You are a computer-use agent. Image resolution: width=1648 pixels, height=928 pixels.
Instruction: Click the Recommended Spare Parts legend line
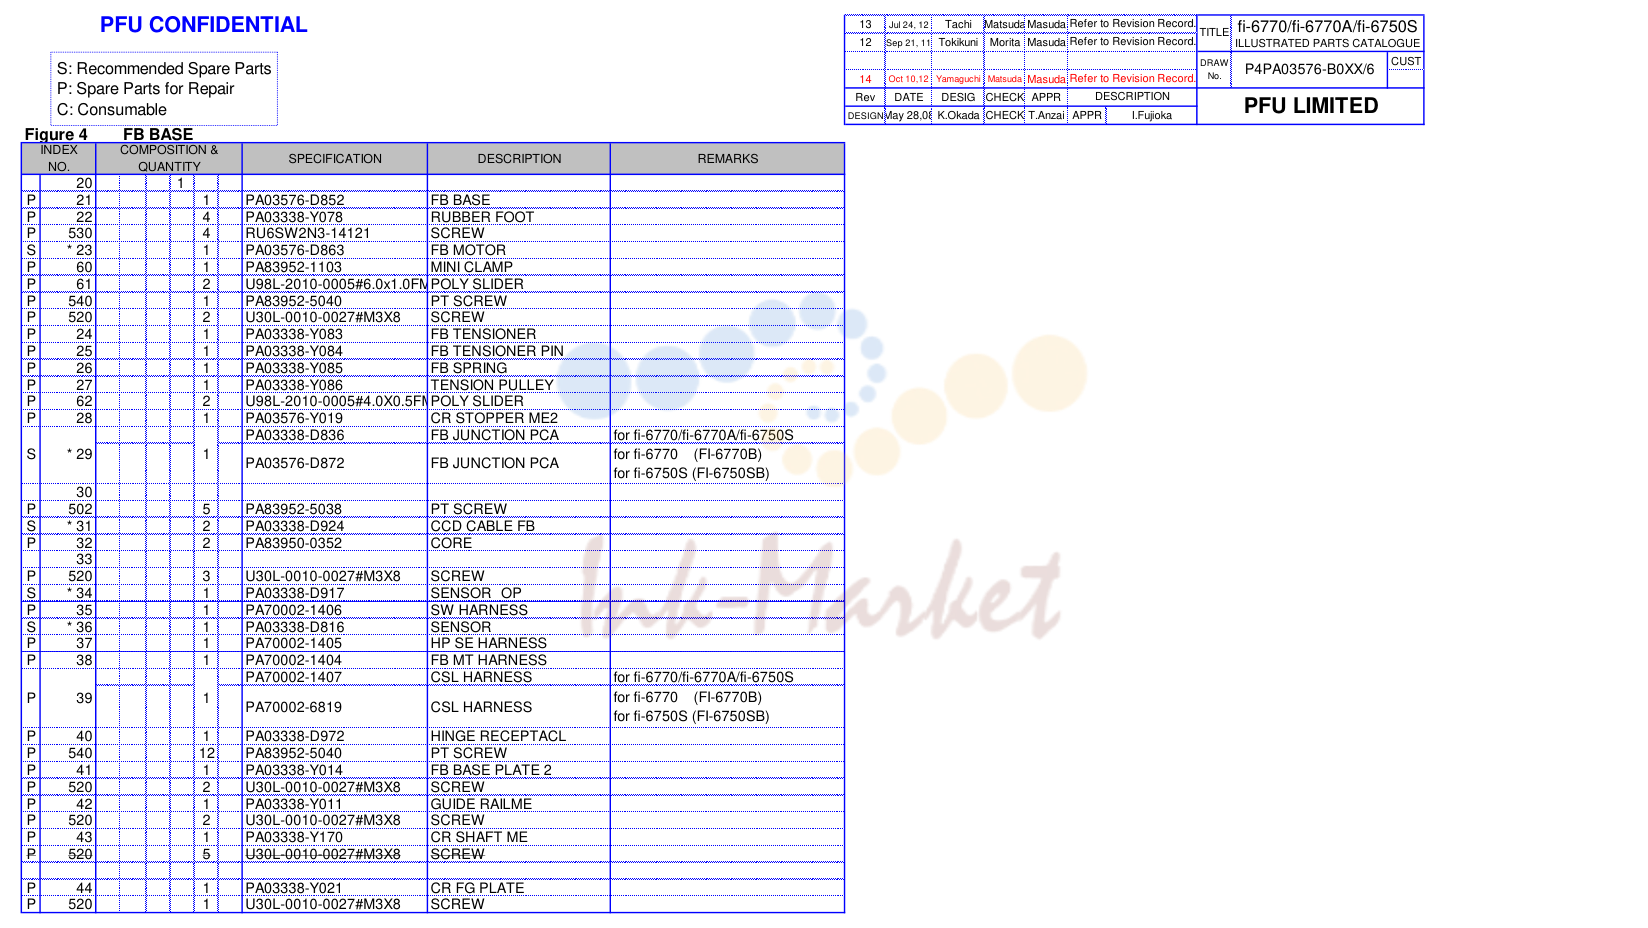pos(164,68)
